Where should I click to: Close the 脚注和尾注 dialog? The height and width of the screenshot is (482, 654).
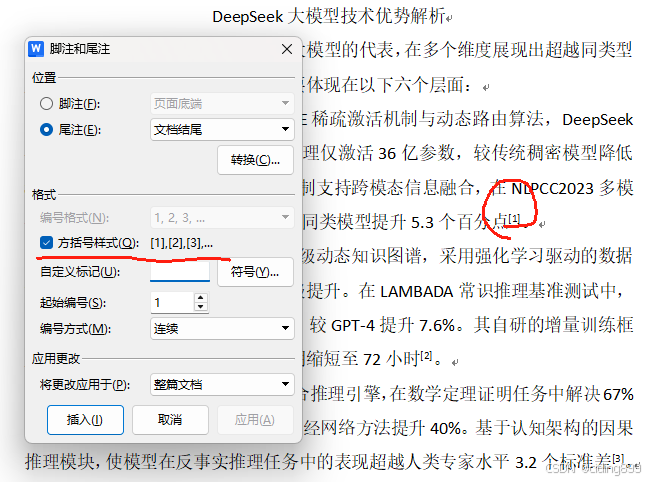[287, 49]
